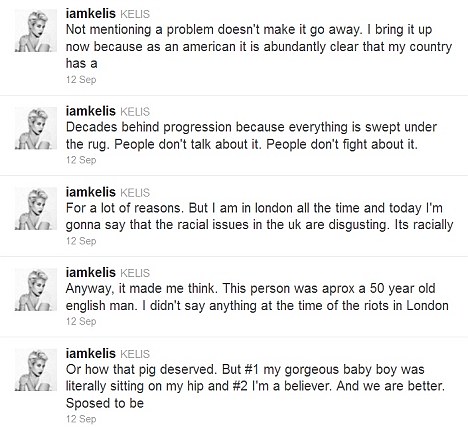Click iamkelis username above 'Anyway, it made me think'
The height and width of the screenshot is (427, 468).
[91, 272]
